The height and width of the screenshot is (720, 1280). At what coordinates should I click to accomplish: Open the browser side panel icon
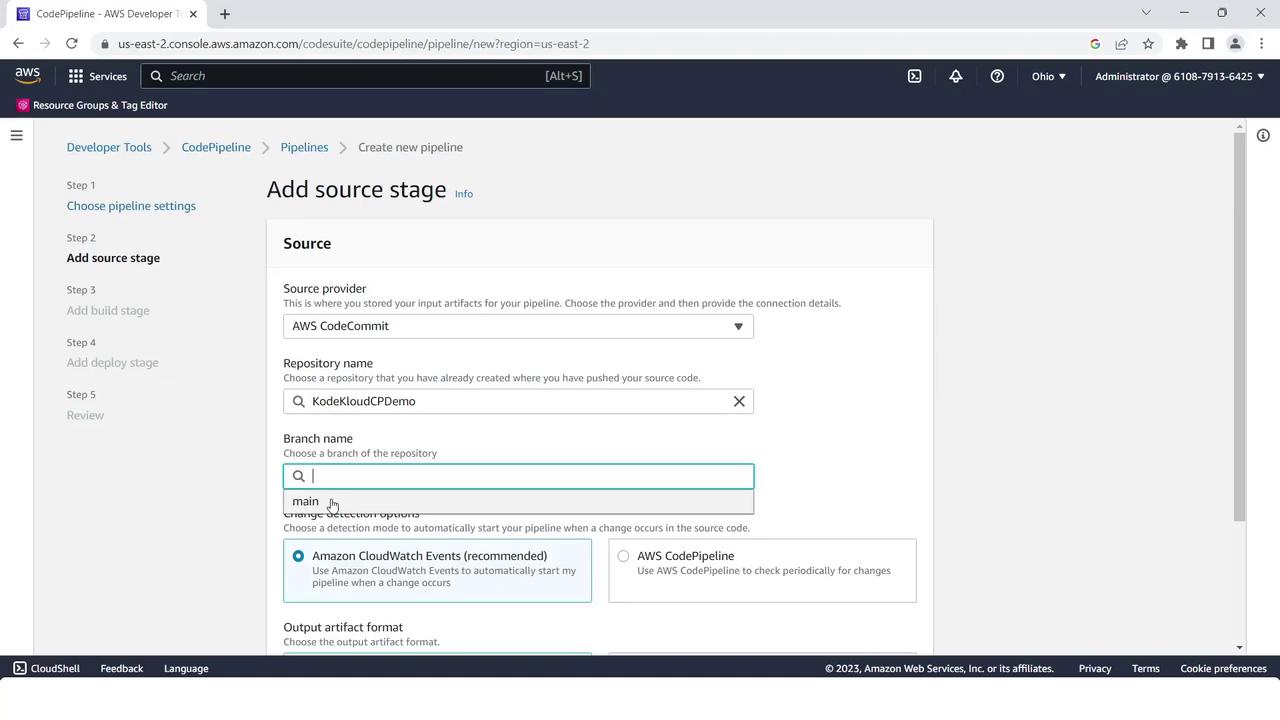click(x=1208, y=44)
